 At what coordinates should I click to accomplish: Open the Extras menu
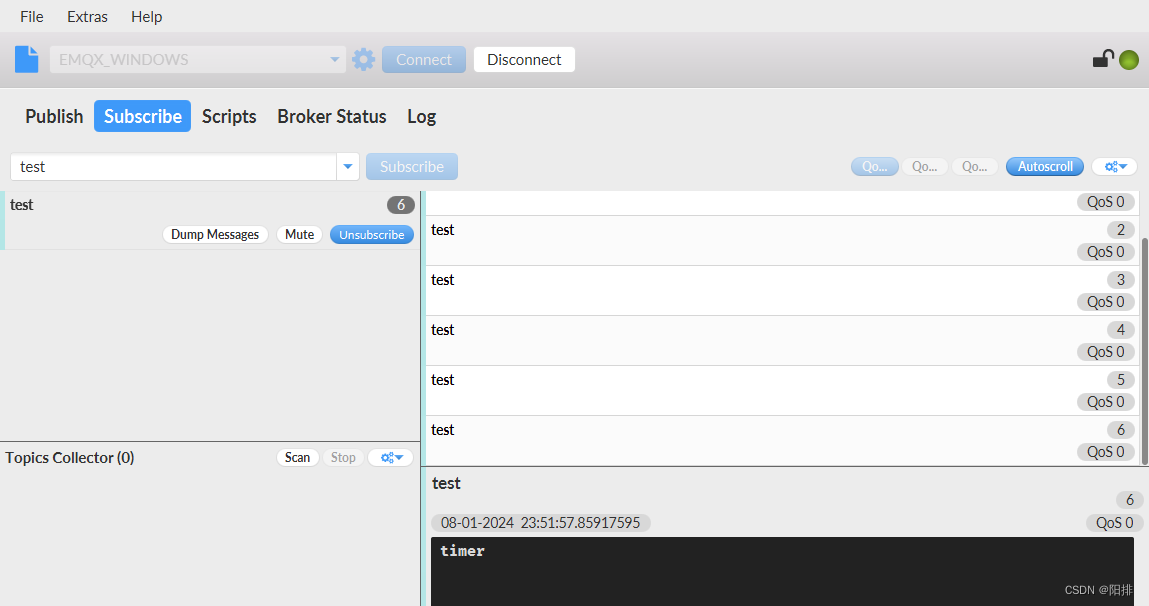pyautogui.click(x=87, y=16)
